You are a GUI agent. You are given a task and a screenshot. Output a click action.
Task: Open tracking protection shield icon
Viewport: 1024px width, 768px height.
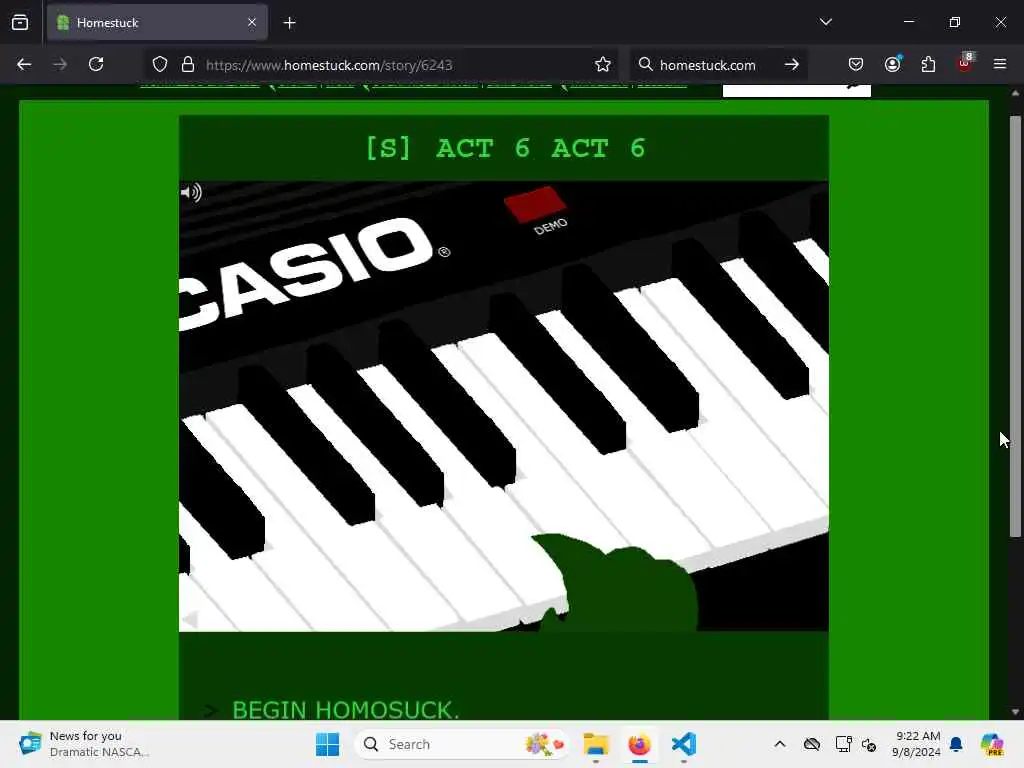160,64
